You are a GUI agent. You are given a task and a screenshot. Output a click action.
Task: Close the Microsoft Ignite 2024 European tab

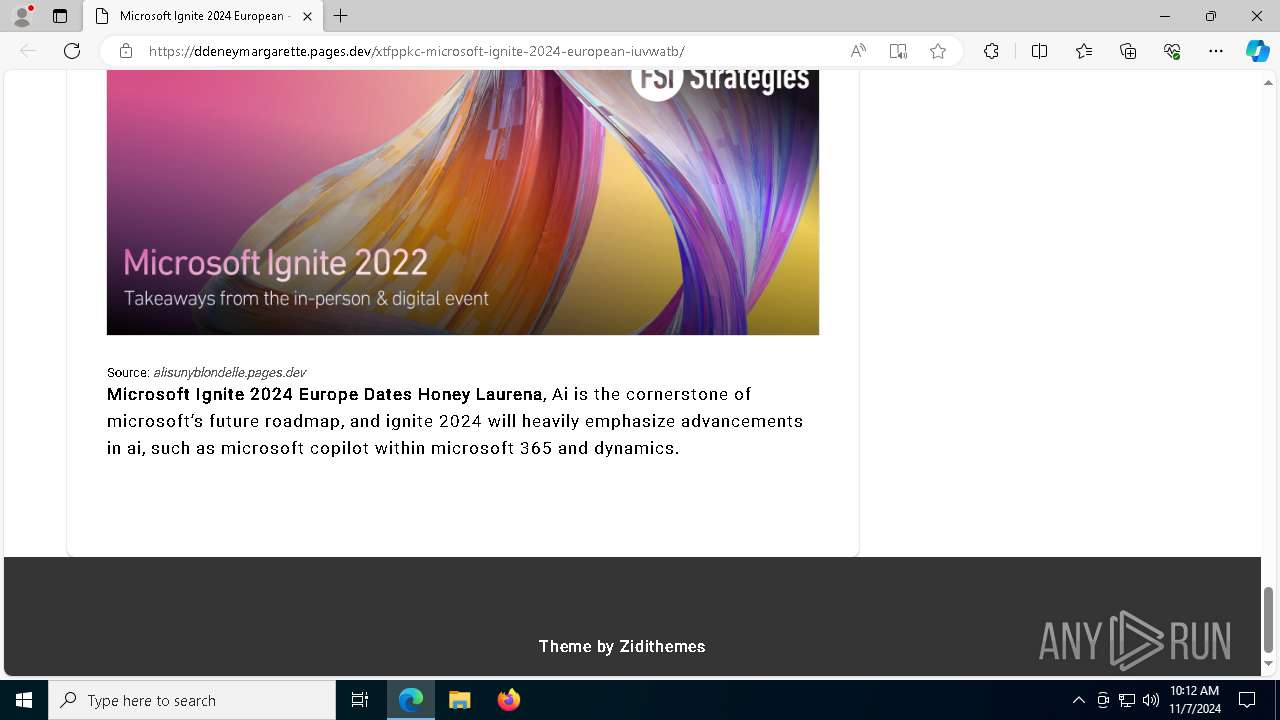click(x=307, y=16)
